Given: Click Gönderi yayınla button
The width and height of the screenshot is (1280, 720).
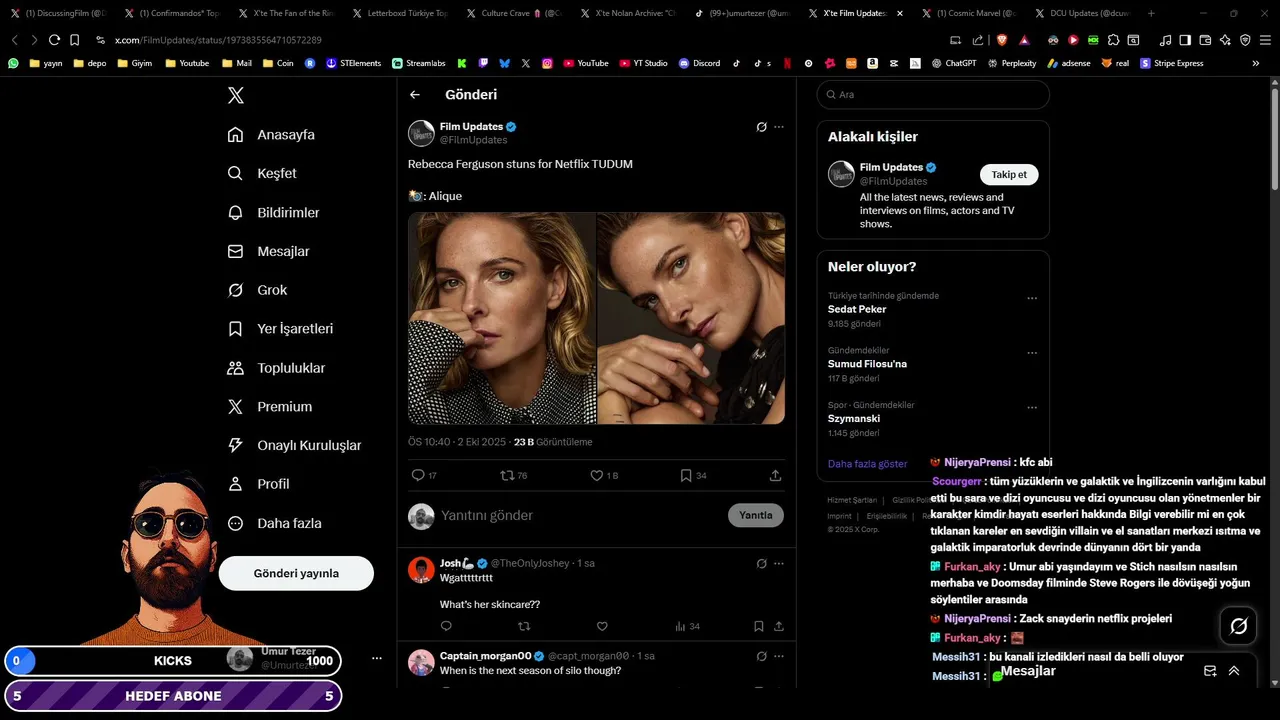Looking at the screenshot, I should pos(296,573).
